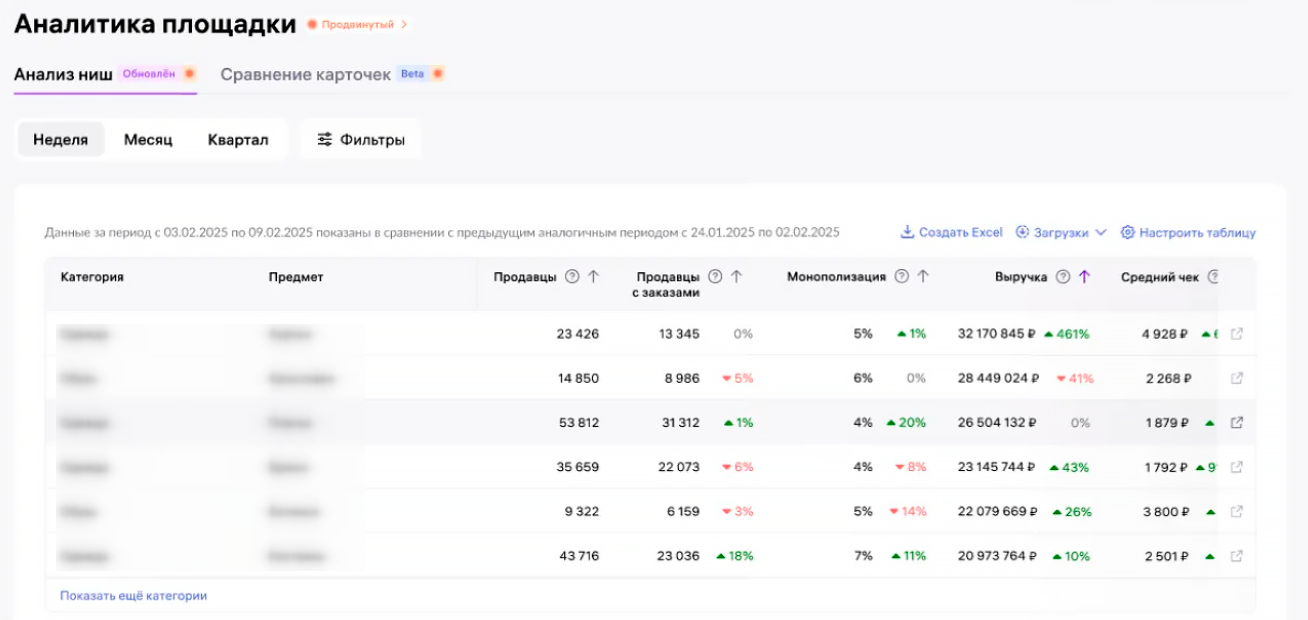Open help icon for Продавцы с заказами
The width and height of the screenshot is (1308, 620).
pos(714,276)
